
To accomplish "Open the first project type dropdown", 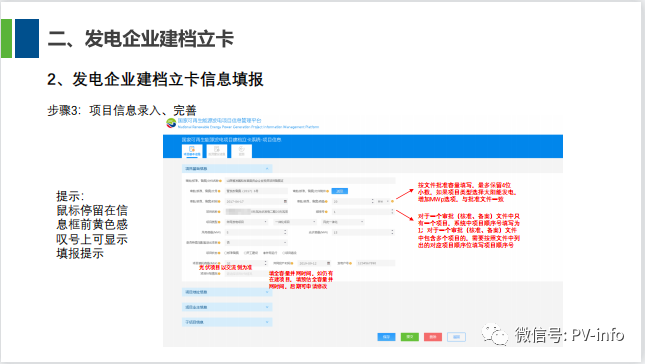I will coord(247,222).
